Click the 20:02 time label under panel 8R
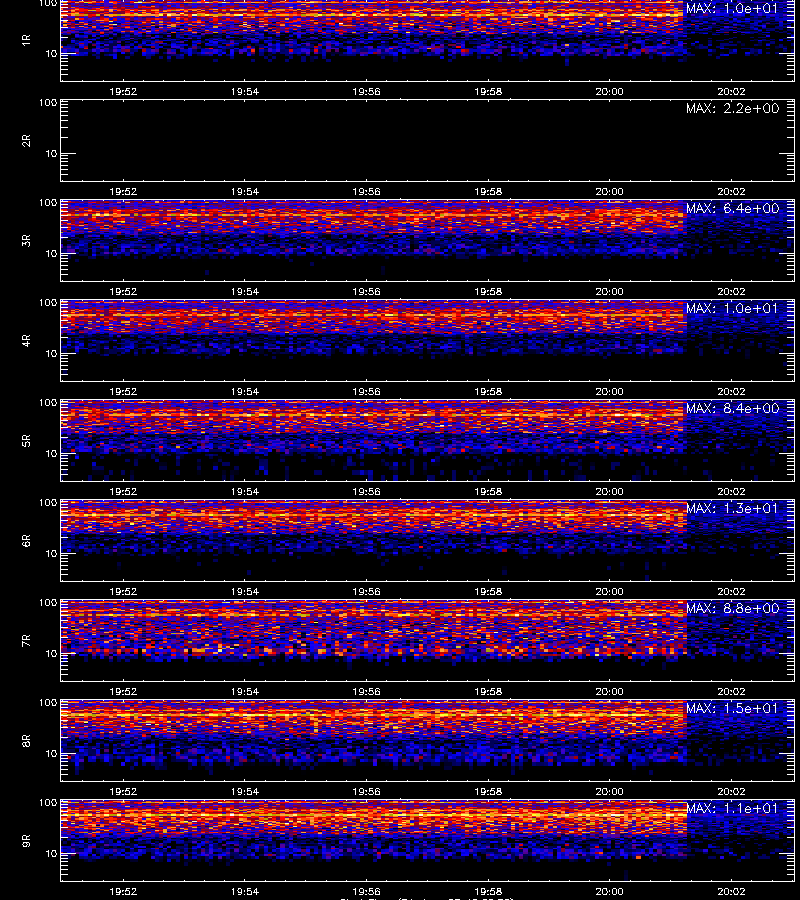 tap(731, 792)
